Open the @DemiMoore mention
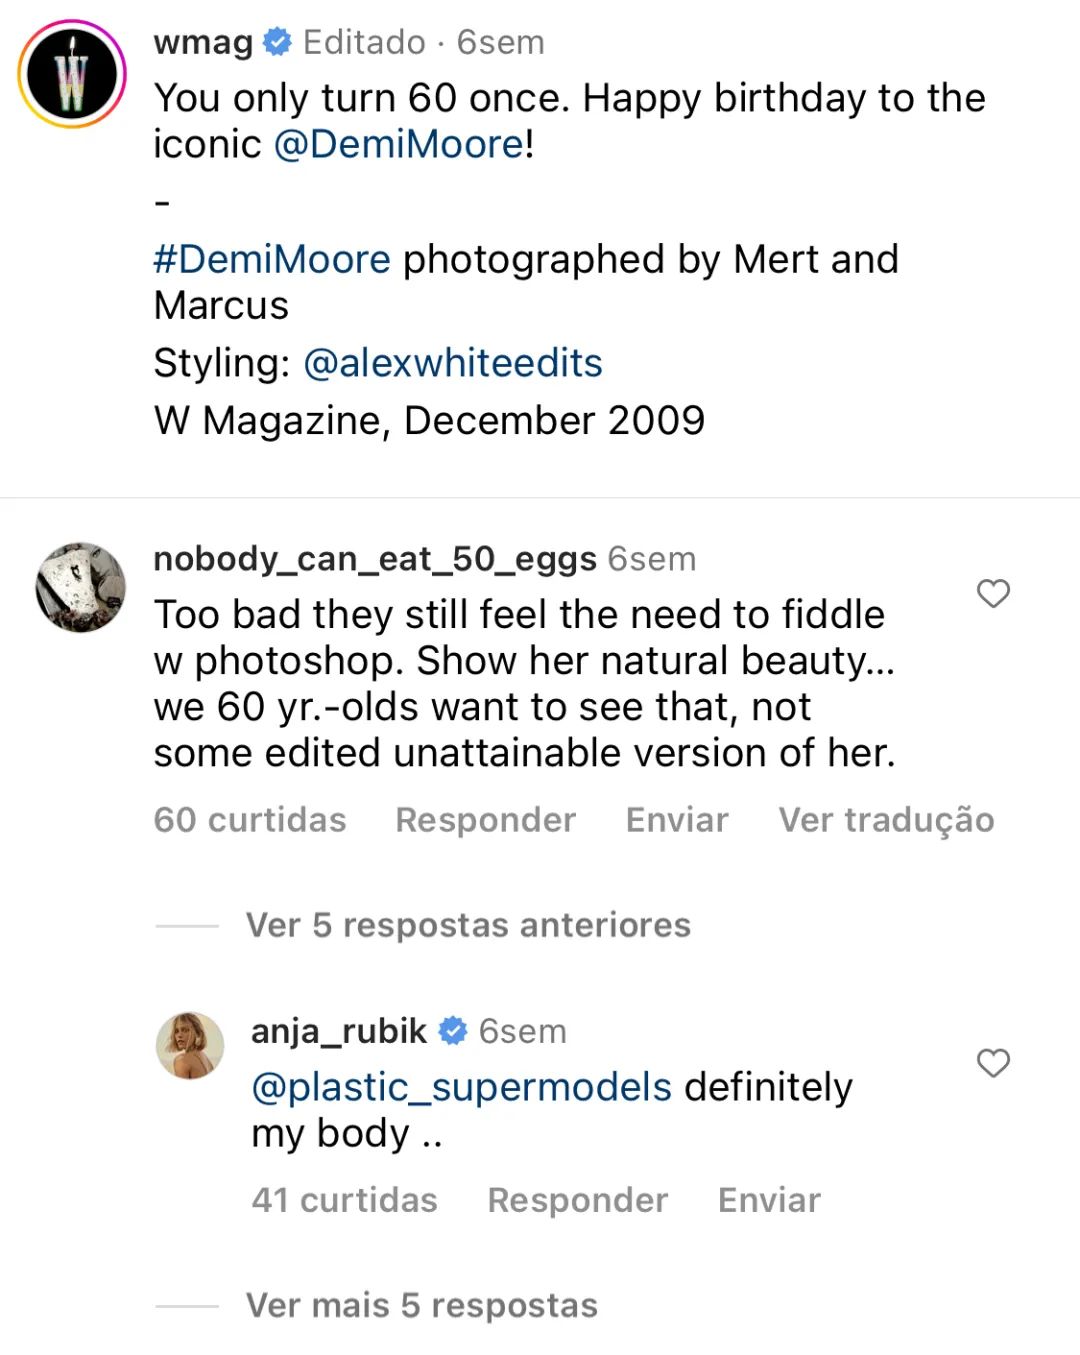The image size is (1080, 1355). (398, 144)
